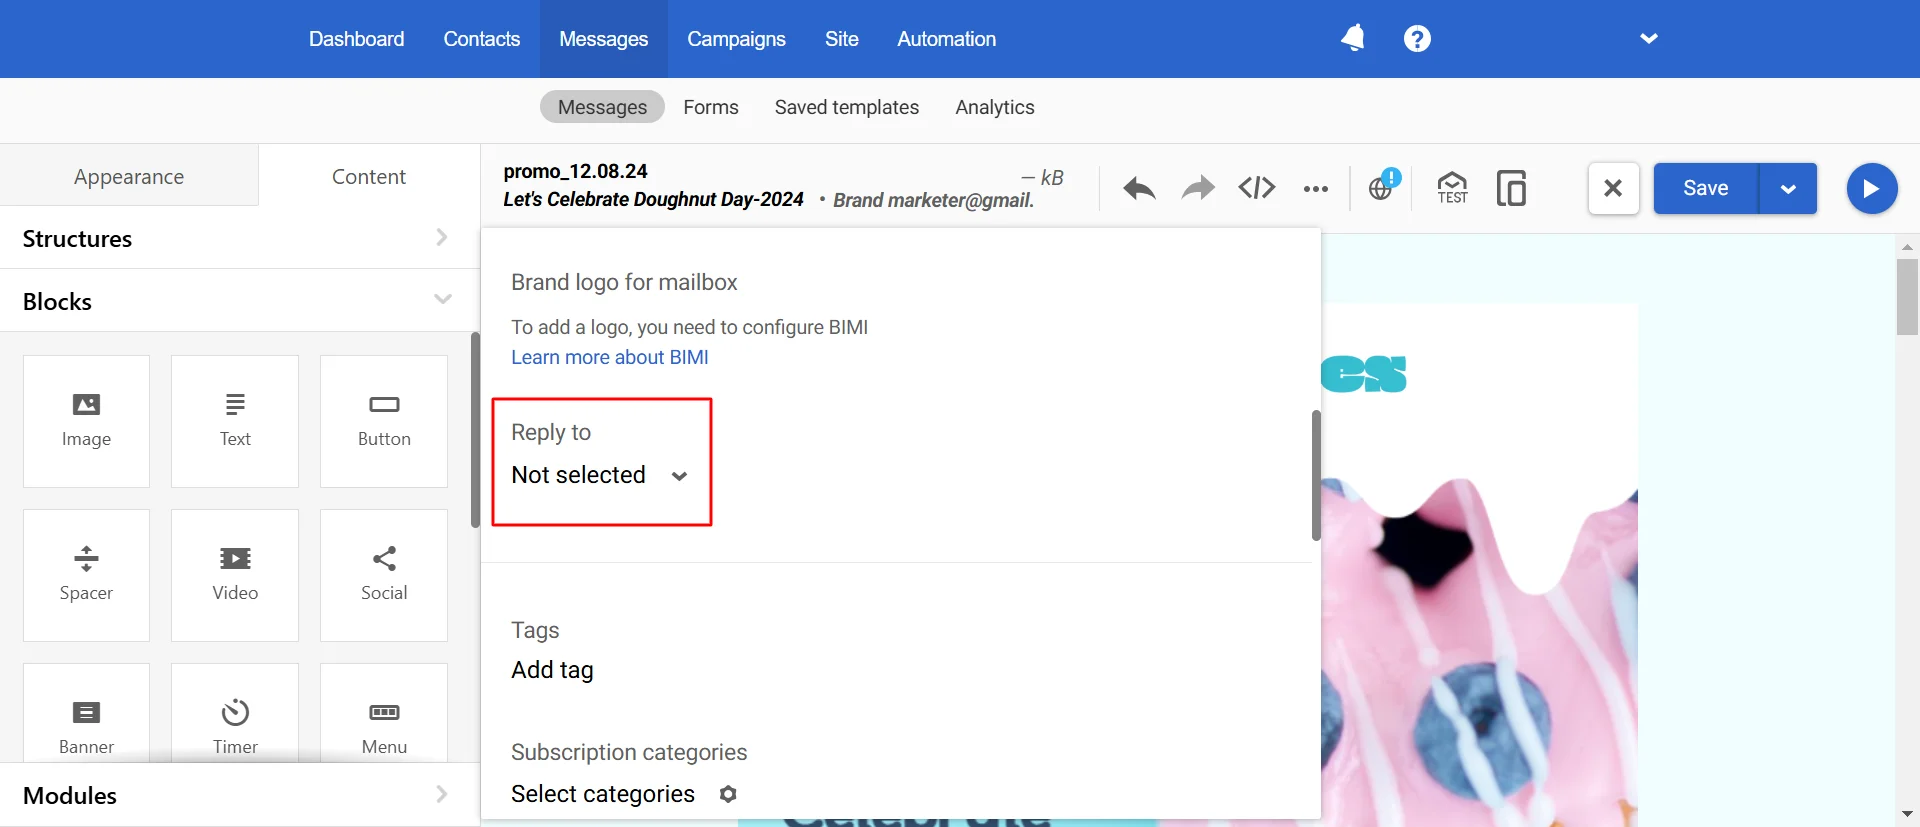Expand the Modules section

(x=239, y=795)
